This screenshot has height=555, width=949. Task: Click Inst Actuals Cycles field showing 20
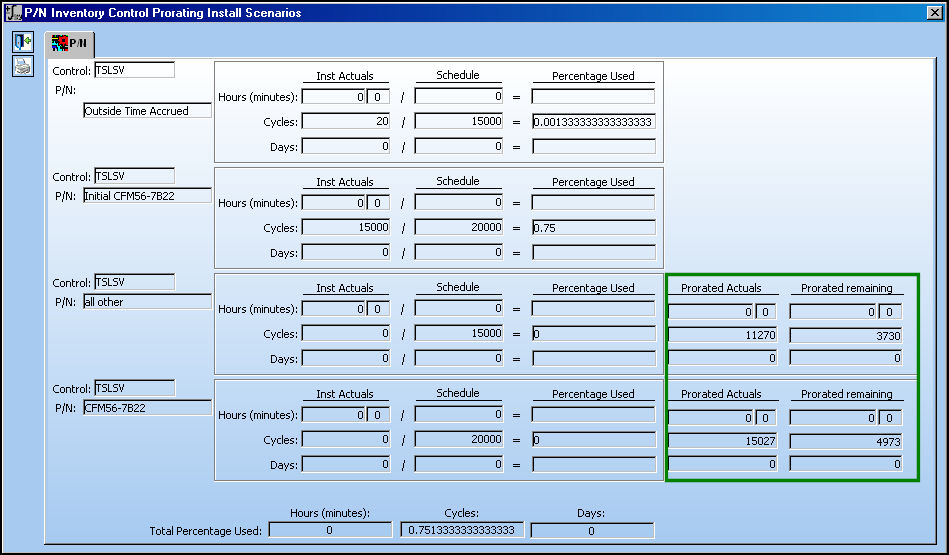click(346, 121)
